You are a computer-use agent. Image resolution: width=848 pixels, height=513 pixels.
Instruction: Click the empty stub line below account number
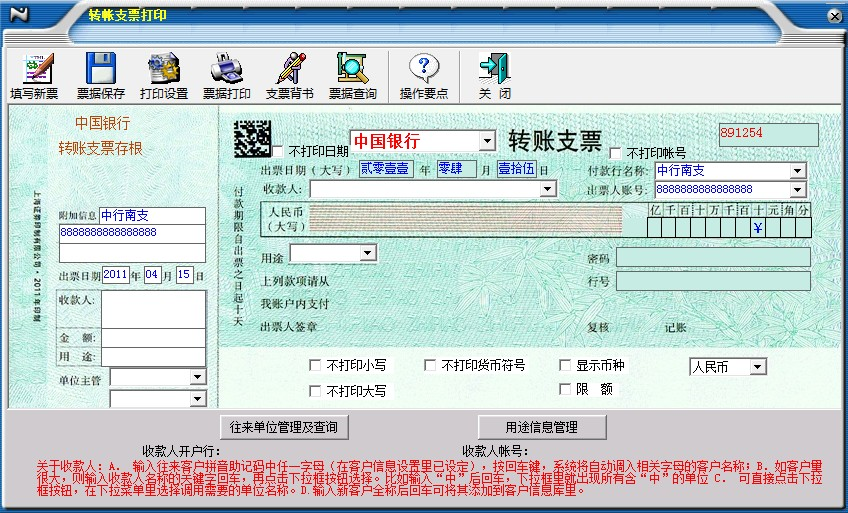132,252
